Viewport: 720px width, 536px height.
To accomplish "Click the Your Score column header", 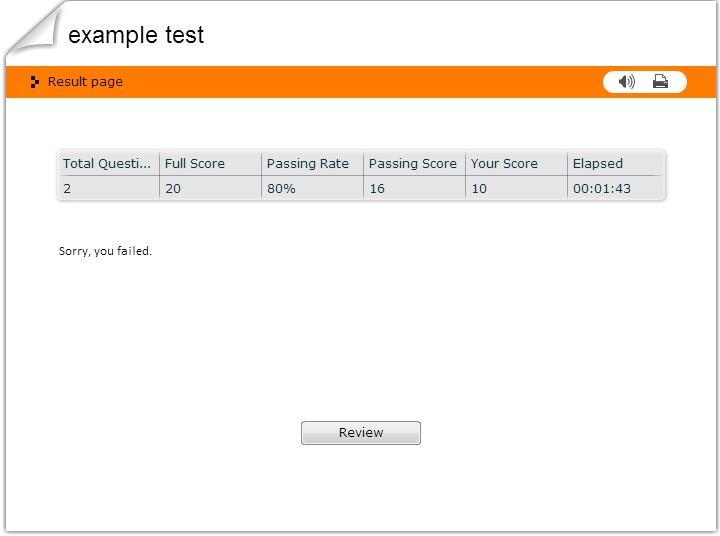I will [504, 163].
